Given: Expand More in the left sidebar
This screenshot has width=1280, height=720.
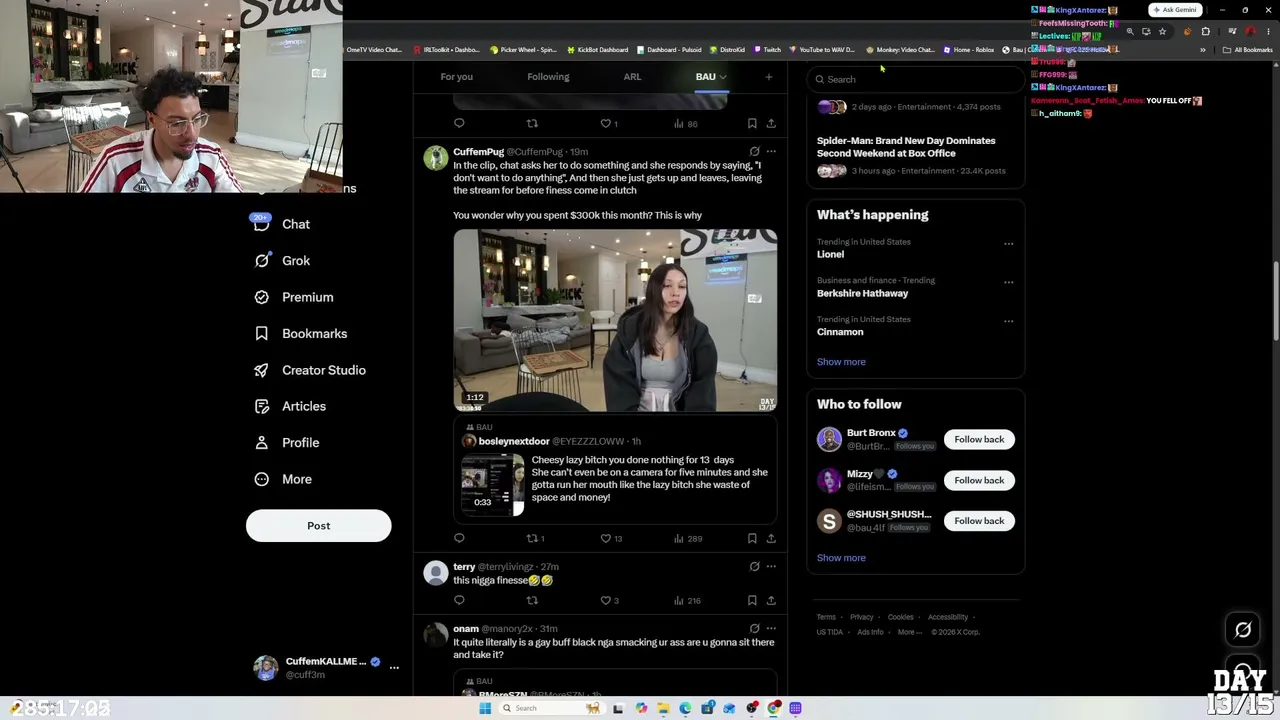Looking at the screenshot, I should (x=282, y=479).
